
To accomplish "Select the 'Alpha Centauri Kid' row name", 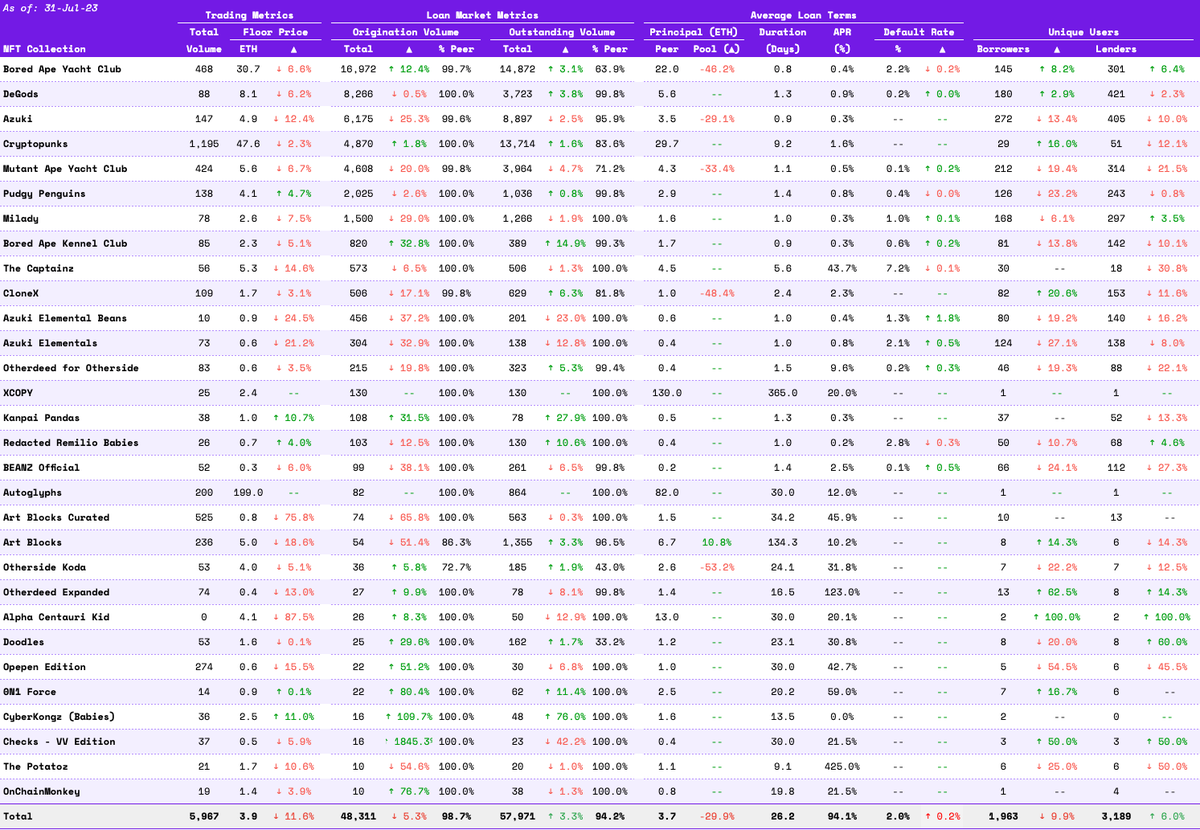I will click(56, 617).
